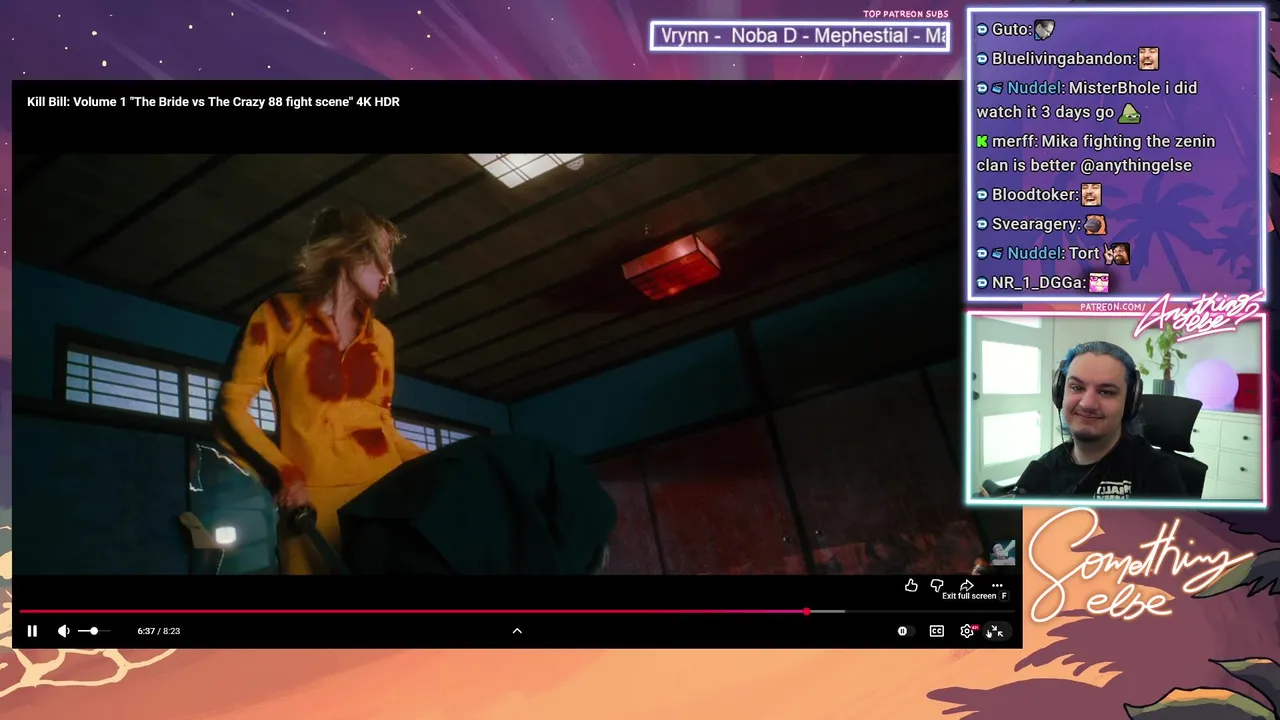Image resolution: width=1280 pixels, height=720 pixels.
Task: Click the Kill Bill video title text
Action: 213,102
